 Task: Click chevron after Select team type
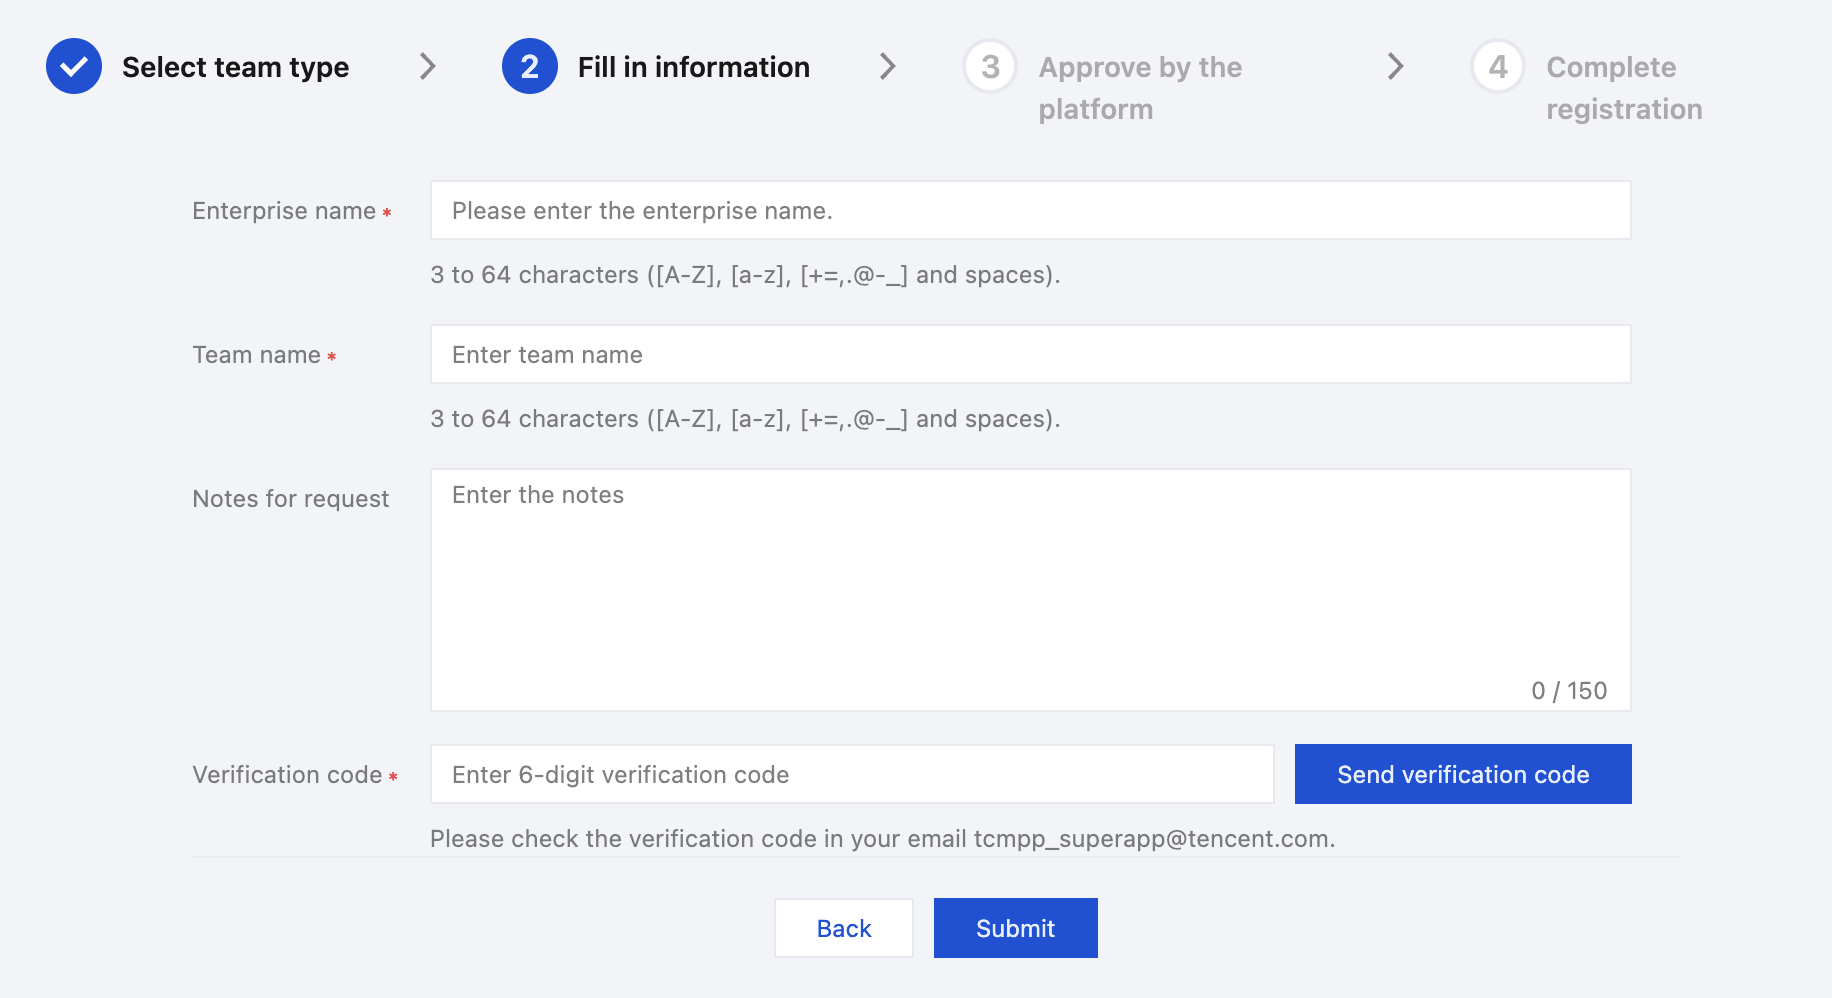click(x=428, y=66)
